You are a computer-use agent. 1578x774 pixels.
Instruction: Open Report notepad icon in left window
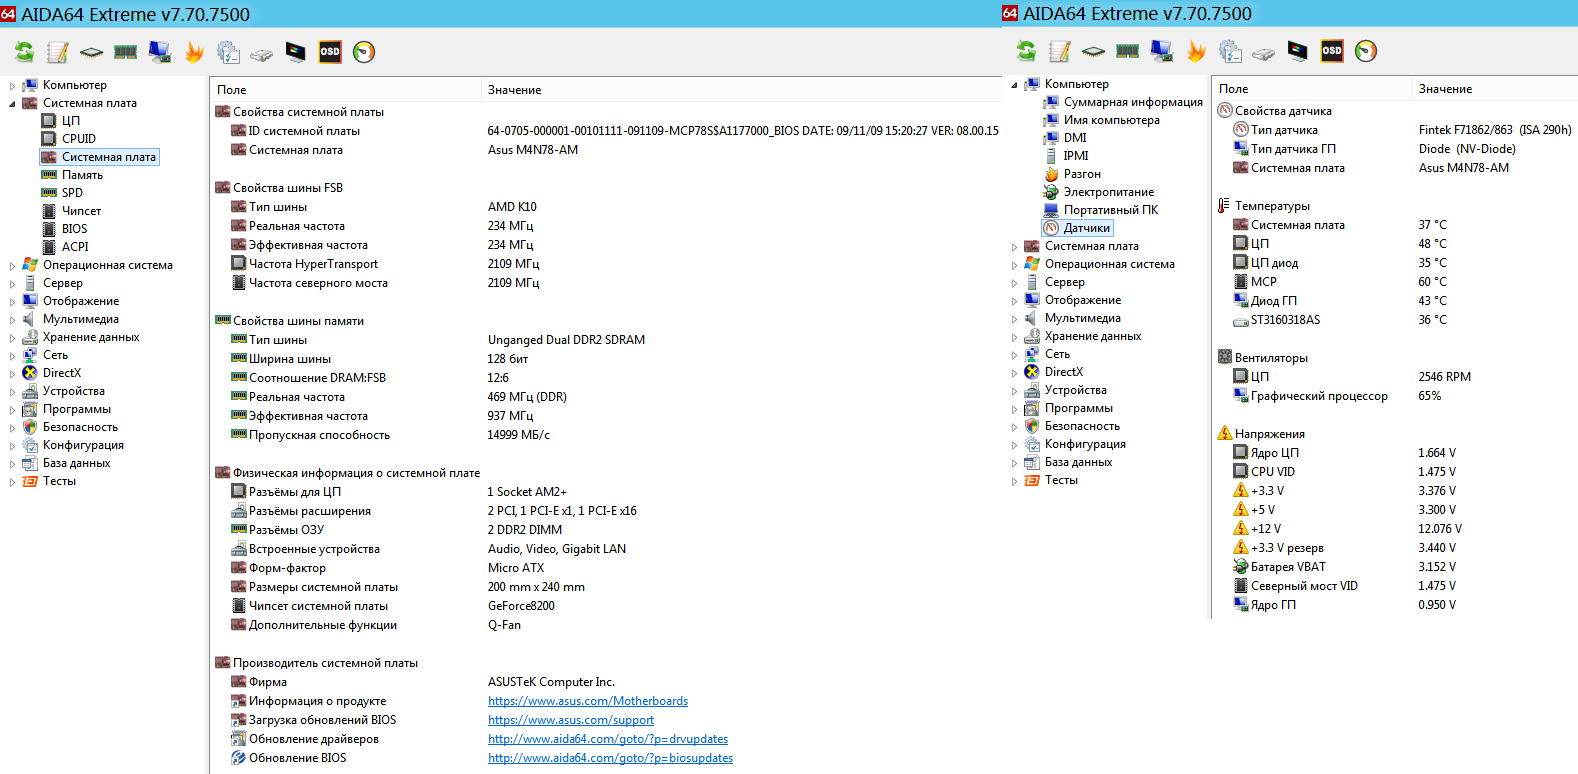point(58,52)
